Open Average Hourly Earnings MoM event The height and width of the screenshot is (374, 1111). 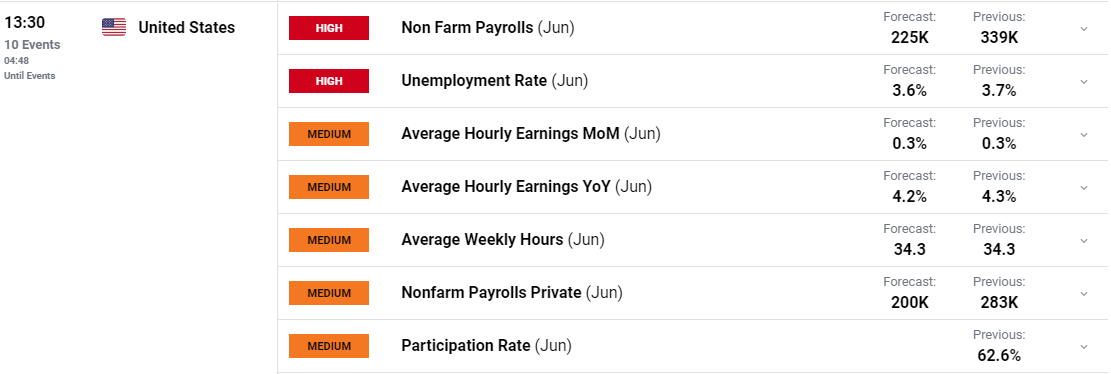531,134
